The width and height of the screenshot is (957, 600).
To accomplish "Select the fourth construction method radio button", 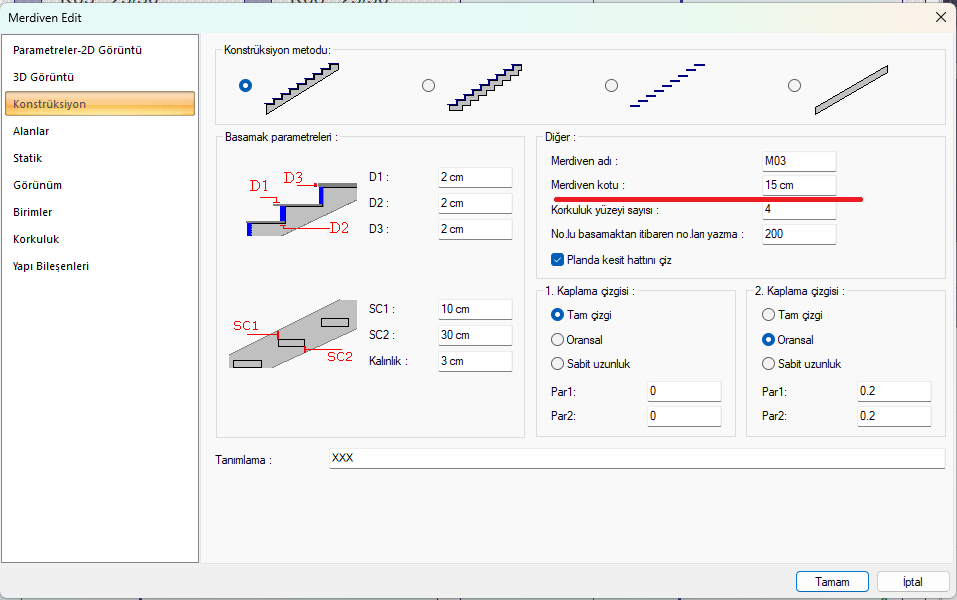I will [794, 85].
